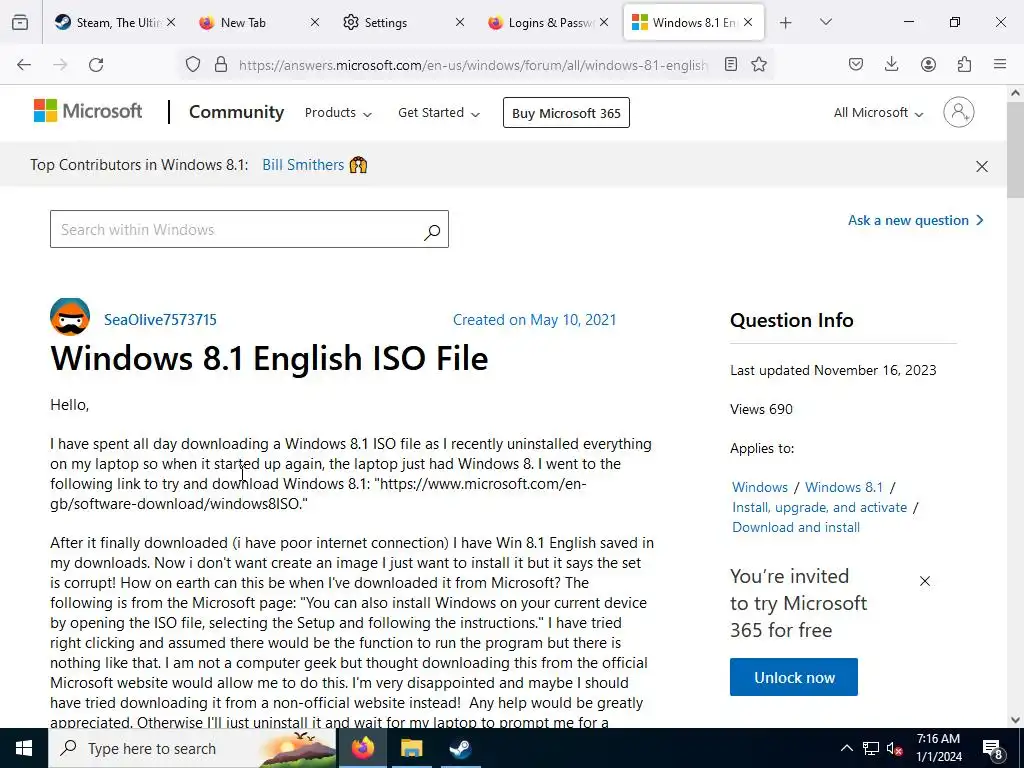Open the Download and install link
Screen dimensions: 1024x768
coord(795,528)
